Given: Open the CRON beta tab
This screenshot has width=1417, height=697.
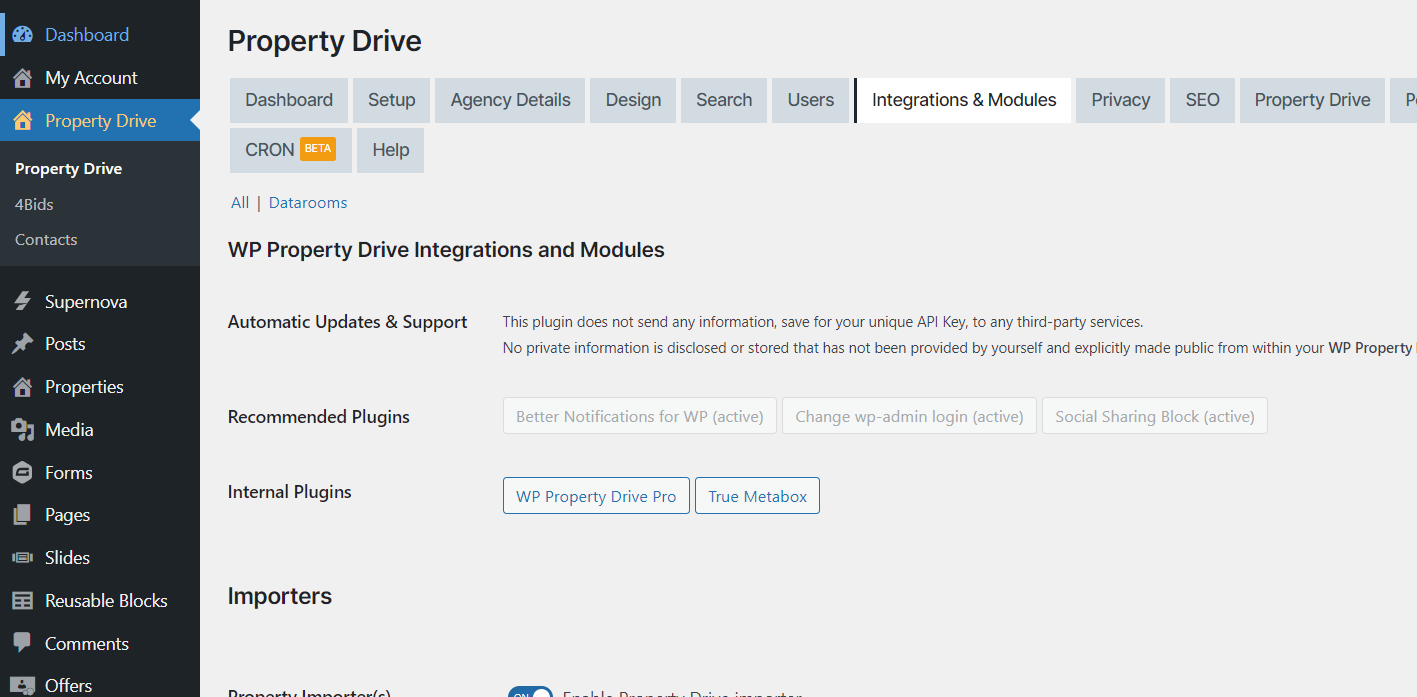Looking at the screenshot, I should (290, 150).
